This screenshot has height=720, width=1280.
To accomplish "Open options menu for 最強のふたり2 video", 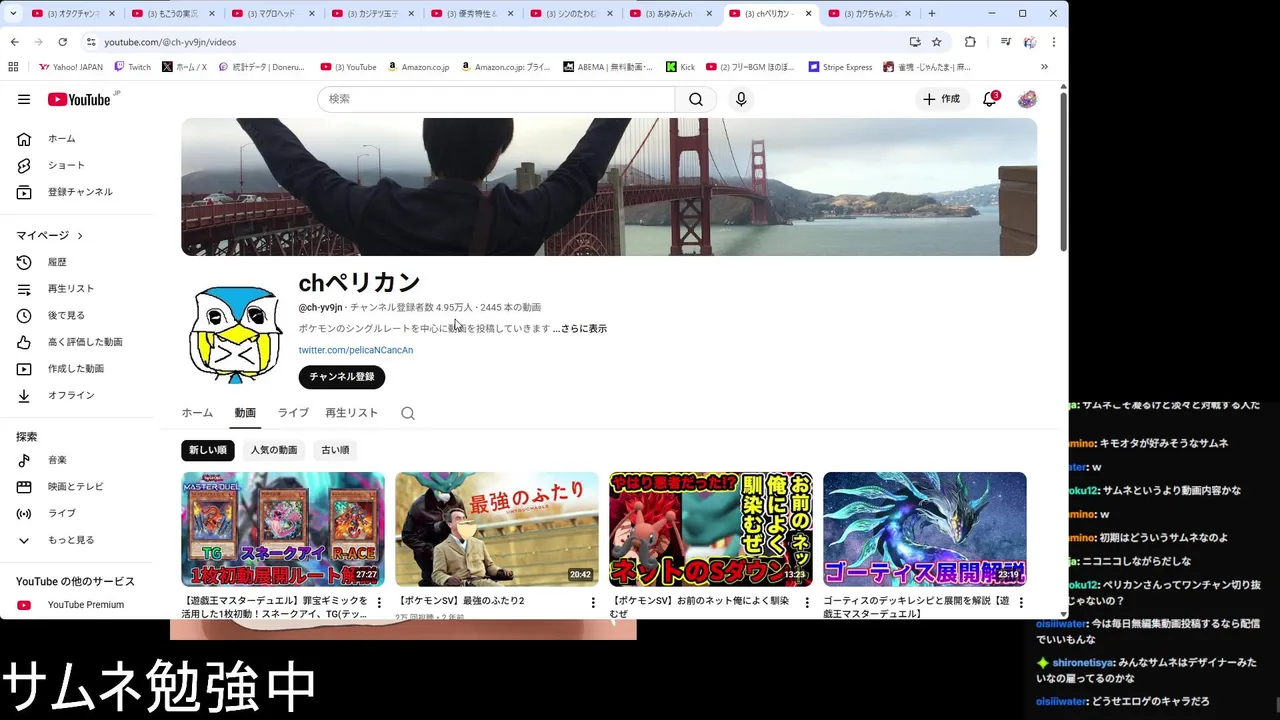I will pyautogui.click(x=593, y=602).
